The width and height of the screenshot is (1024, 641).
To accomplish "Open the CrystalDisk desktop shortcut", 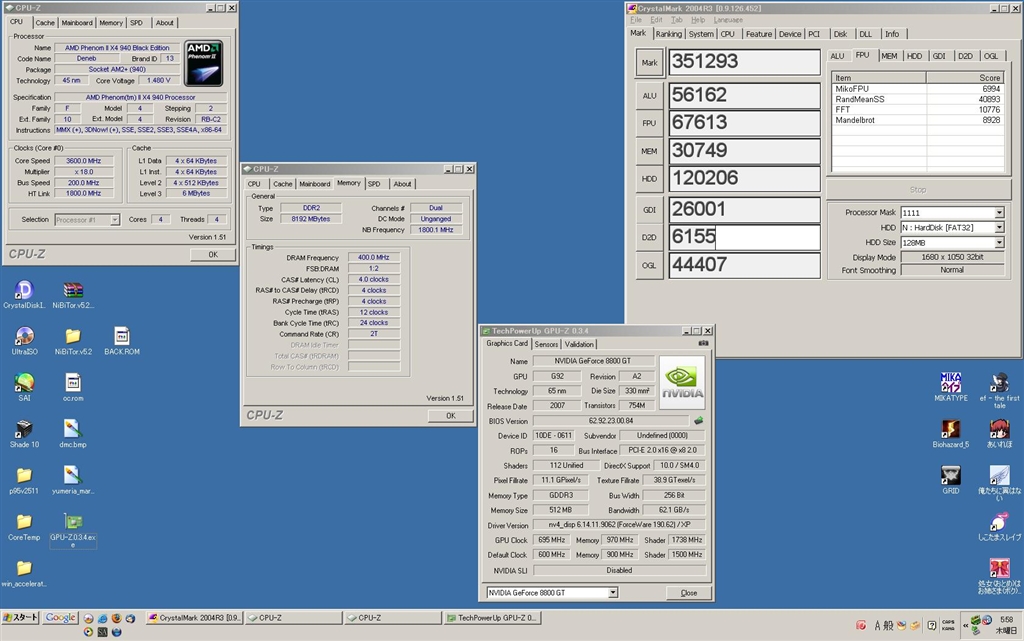I will [x=23, y=291].
